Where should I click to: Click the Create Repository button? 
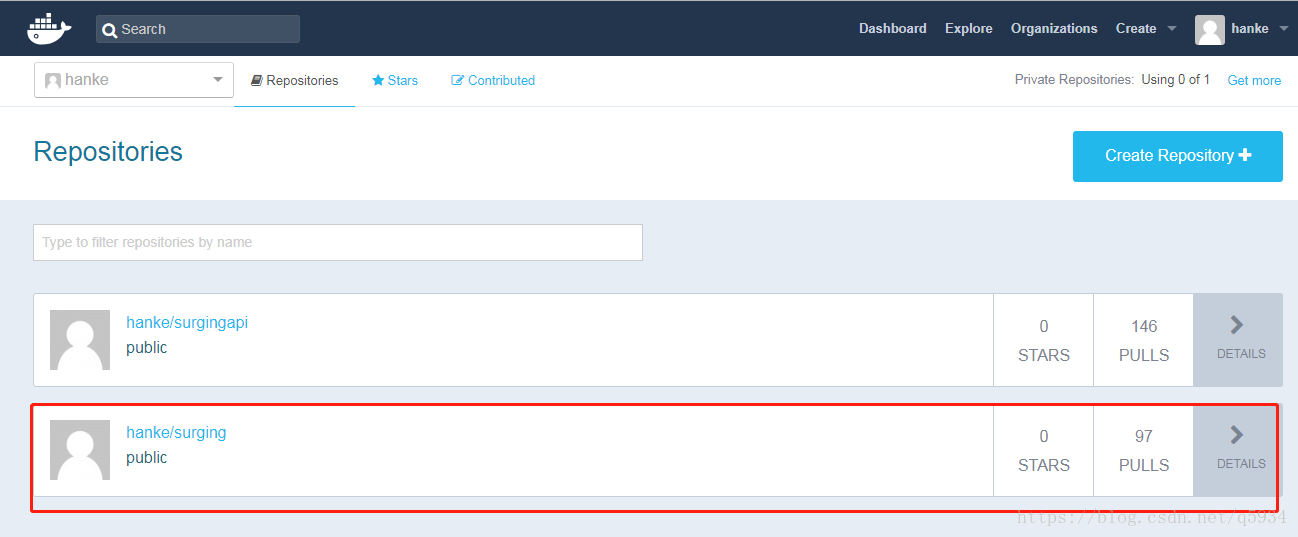coord(1178,156)
